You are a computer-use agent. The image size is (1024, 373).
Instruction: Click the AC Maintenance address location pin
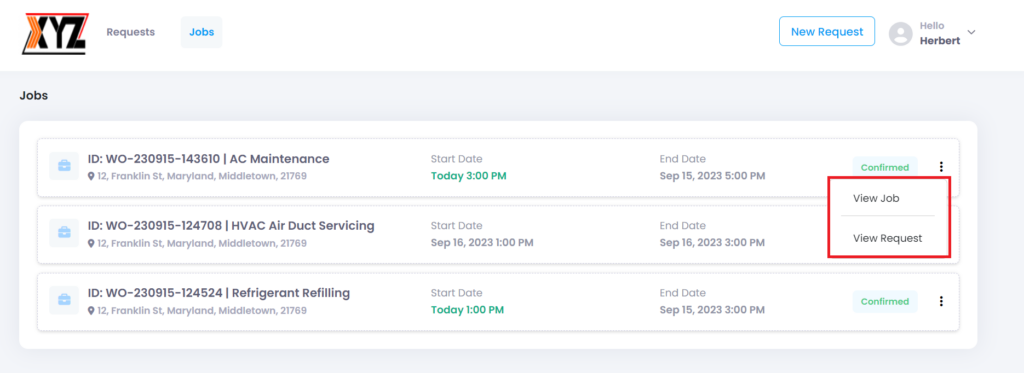(91, 176)
